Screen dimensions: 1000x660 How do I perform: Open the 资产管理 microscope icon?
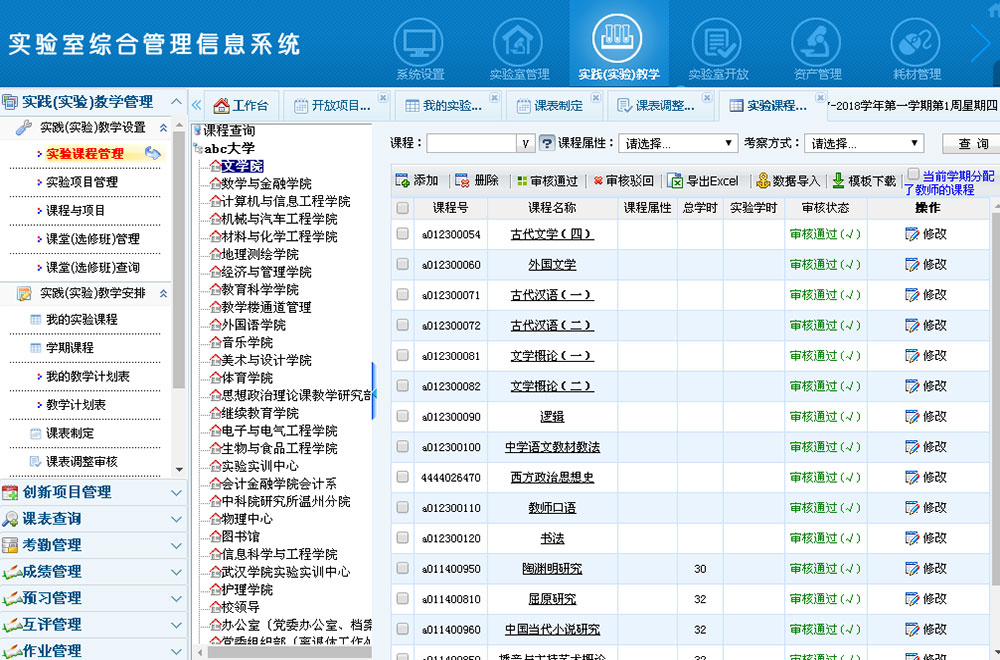(817, 43)
